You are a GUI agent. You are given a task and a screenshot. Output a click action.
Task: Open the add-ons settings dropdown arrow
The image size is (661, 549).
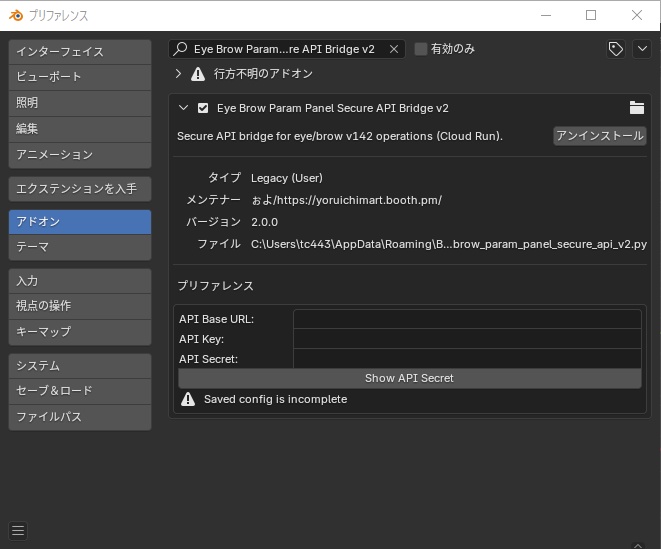point(642,49)
